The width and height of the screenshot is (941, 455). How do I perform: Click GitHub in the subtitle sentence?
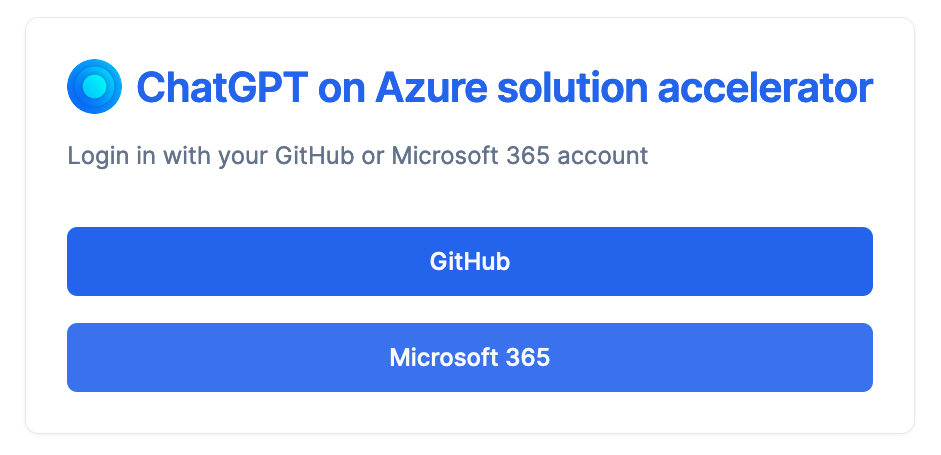pyautogui.click(x=314, y=155)
